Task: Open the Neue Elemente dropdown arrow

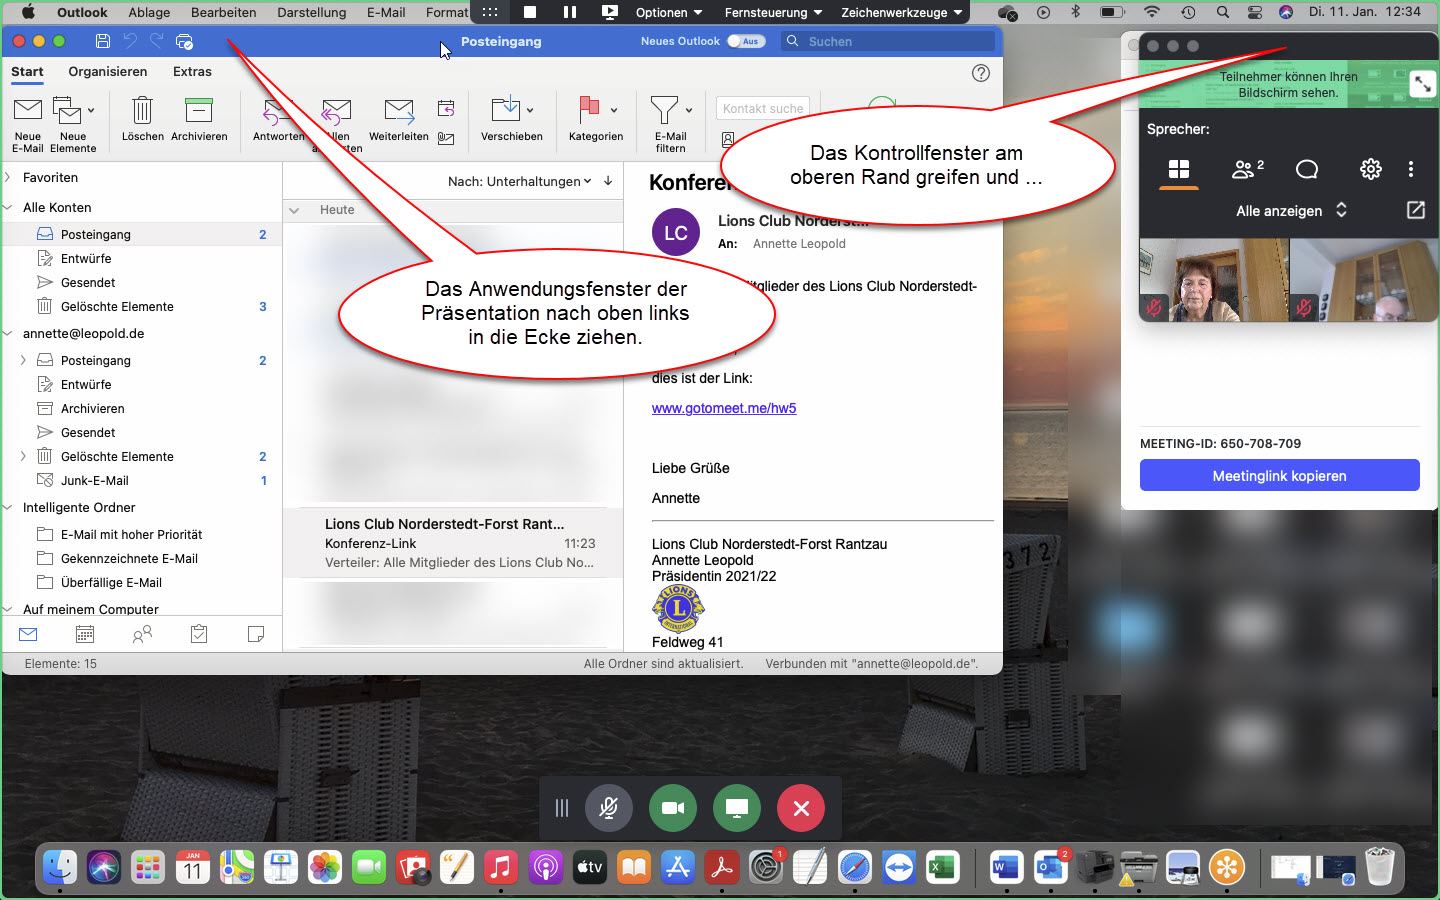Action: [91, 110]
